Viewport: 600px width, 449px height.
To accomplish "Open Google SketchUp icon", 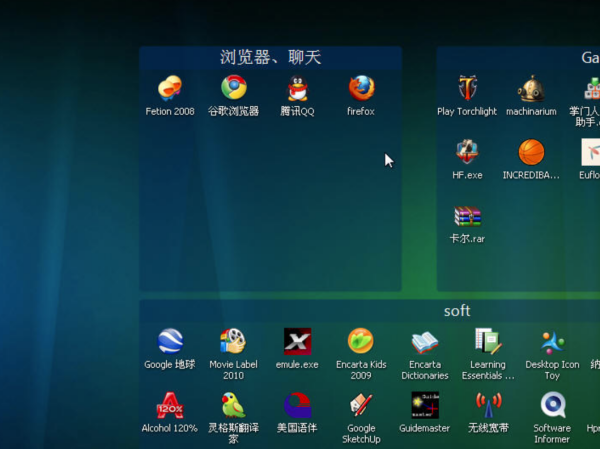I will coord(361,405).
